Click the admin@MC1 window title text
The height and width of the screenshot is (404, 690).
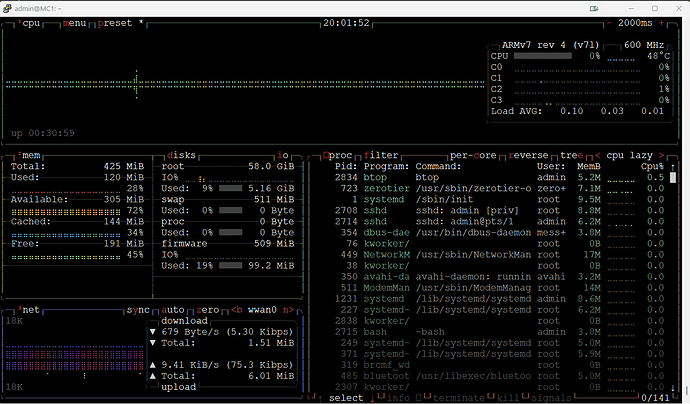coord(38,8)
